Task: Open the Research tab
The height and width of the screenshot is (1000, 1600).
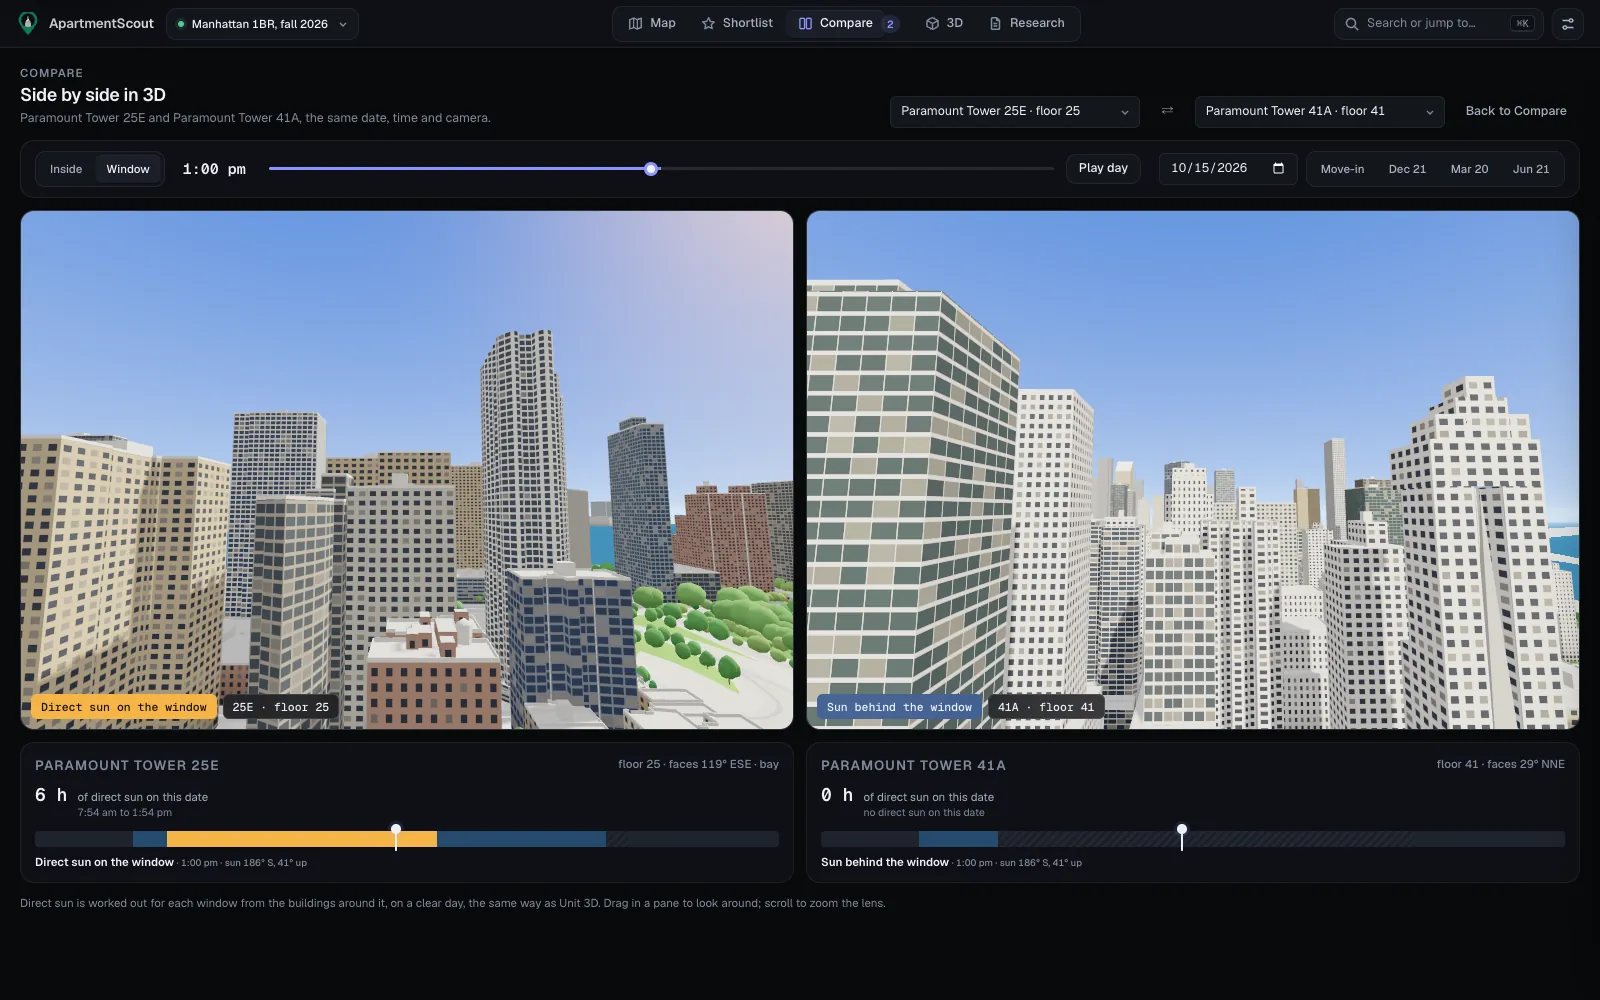Action: 1027,23
